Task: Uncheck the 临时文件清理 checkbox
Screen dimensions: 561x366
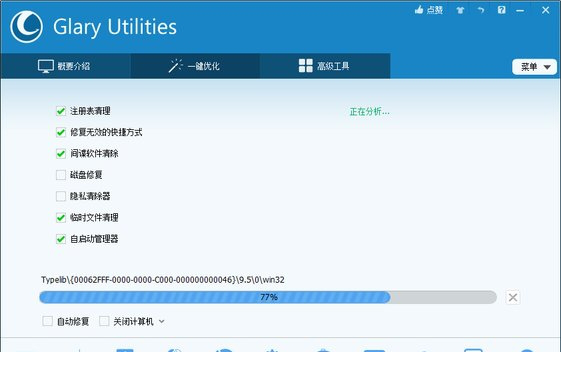Action: tap(61, 218)
